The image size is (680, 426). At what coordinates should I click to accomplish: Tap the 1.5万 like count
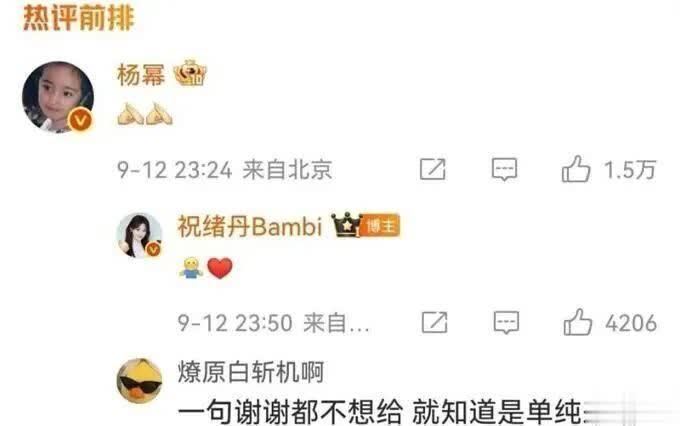click(630, 170)
